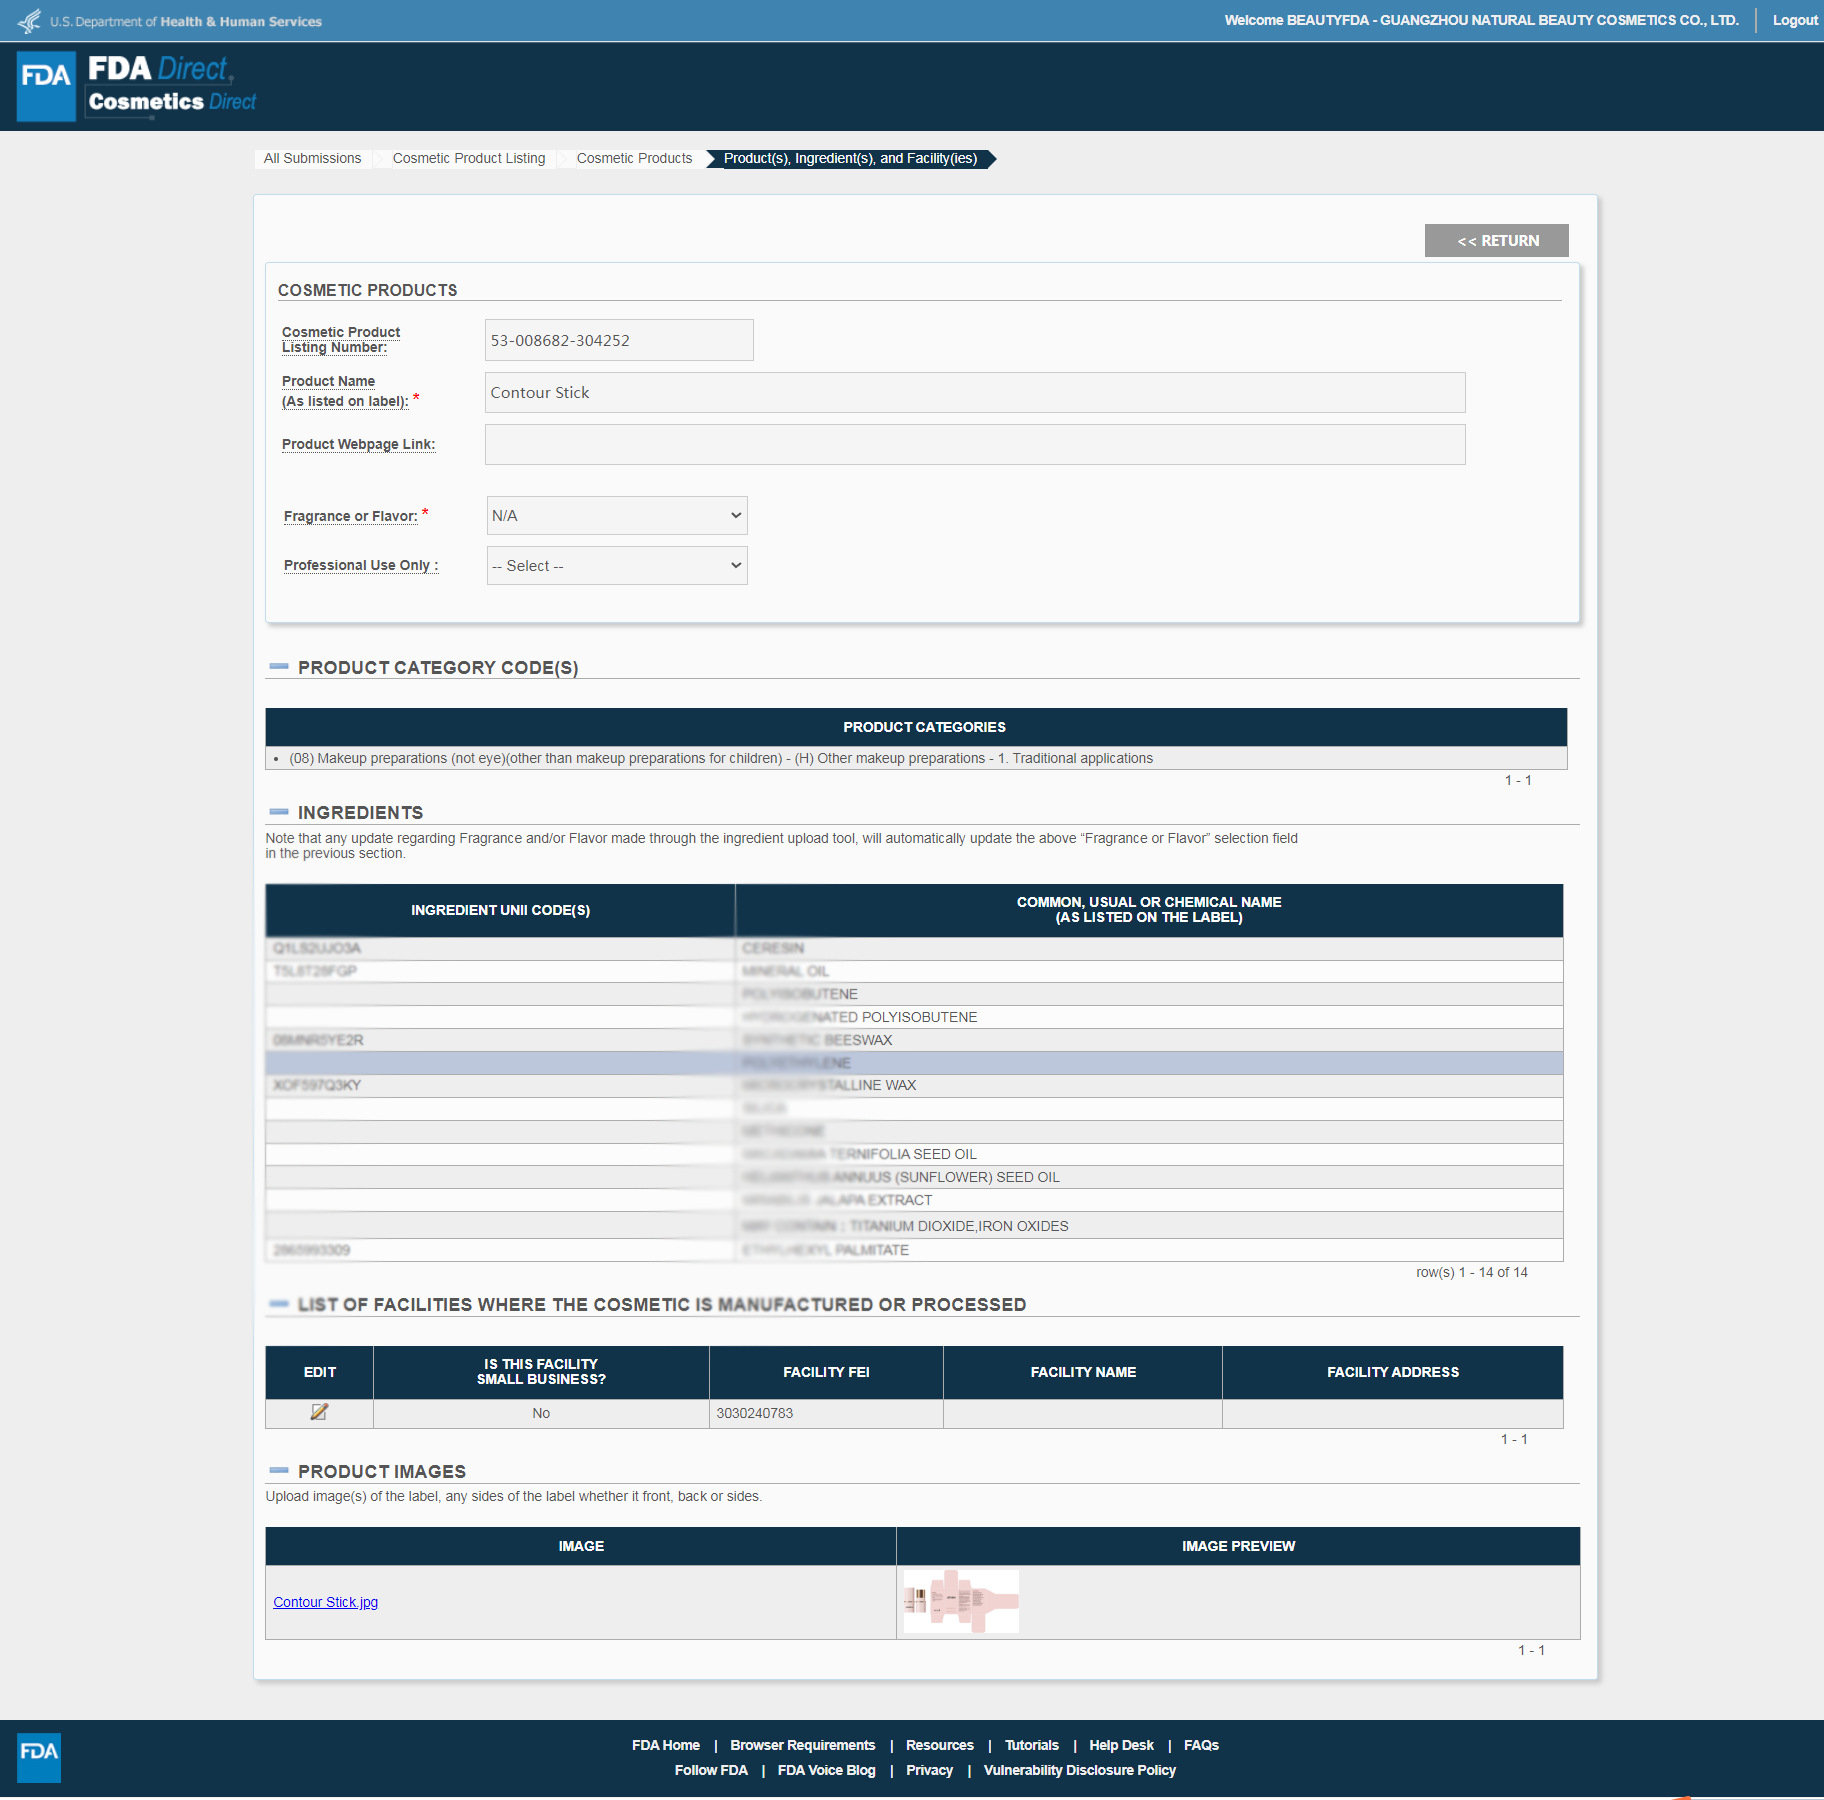Click the Facility Name column header
The image size is (1824, 1800).
click(x=1083, y=1372)
